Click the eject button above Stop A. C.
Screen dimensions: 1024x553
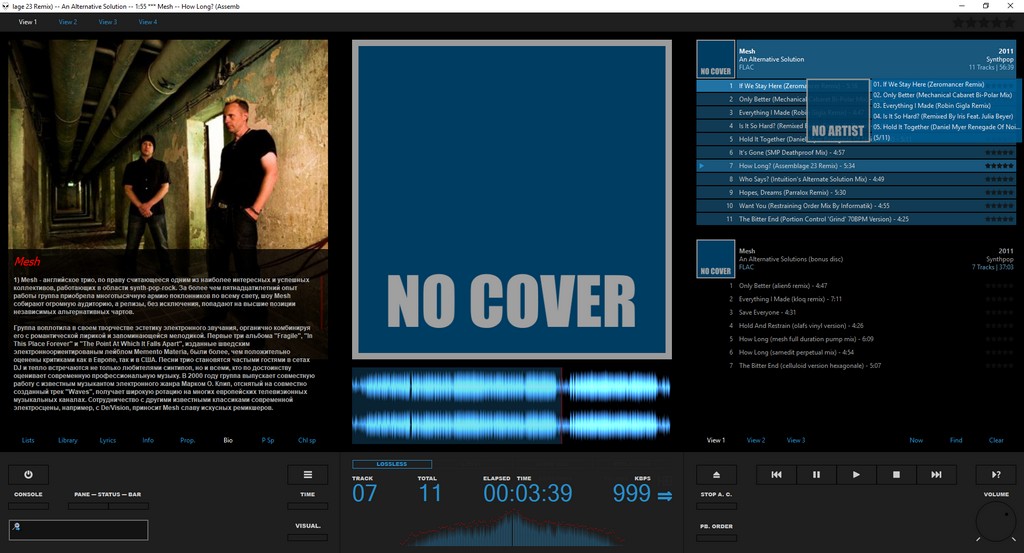click(716, 475)
